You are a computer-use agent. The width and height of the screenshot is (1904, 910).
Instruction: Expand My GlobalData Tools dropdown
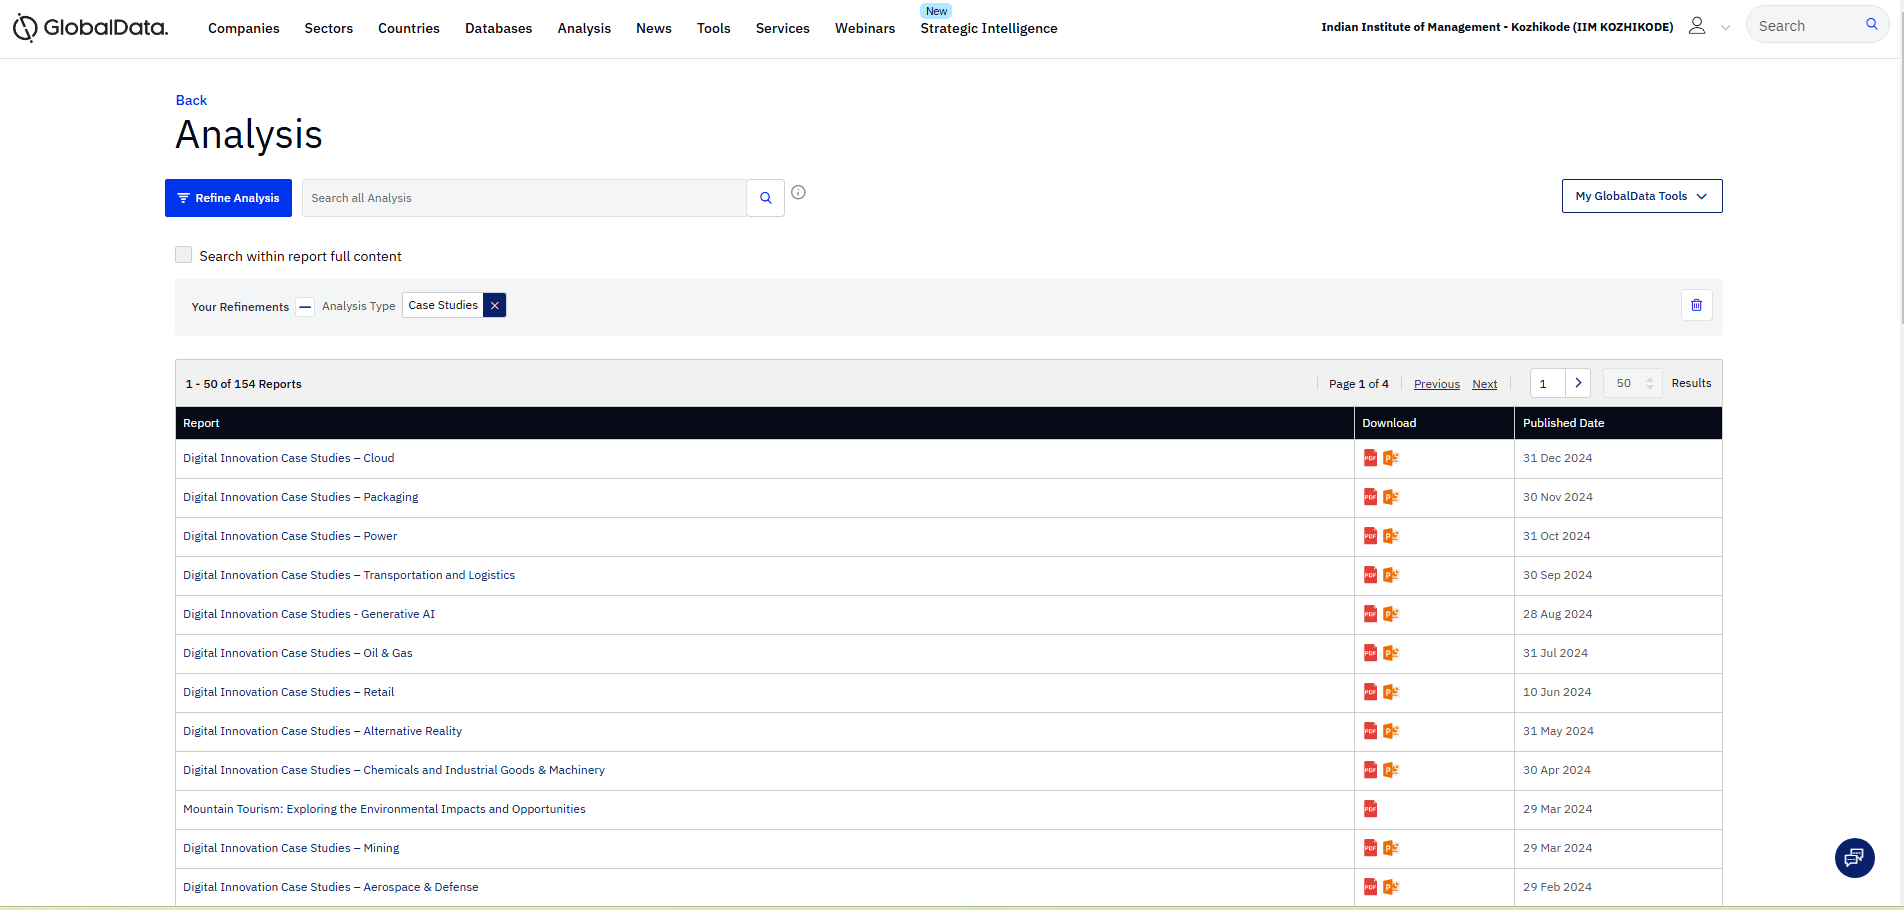coord(1641,196)
